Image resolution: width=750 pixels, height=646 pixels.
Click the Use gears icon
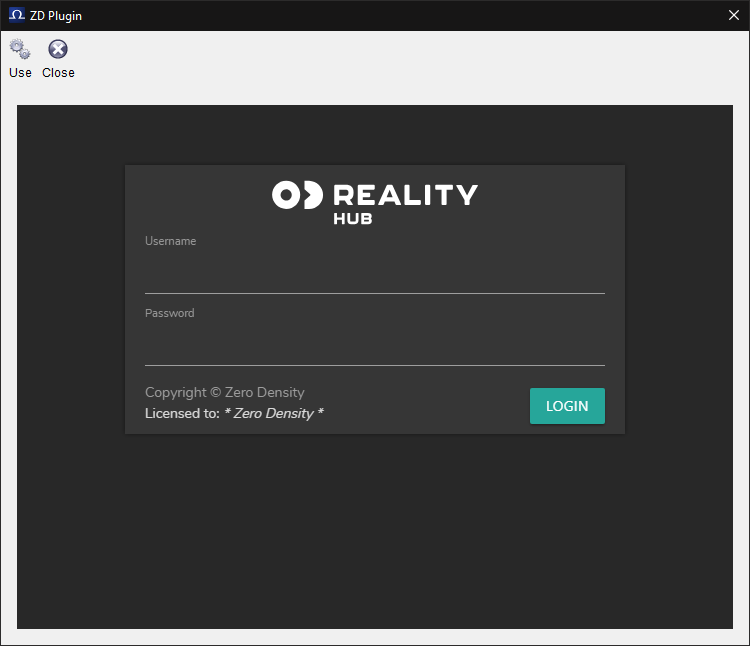click(20, 49)
